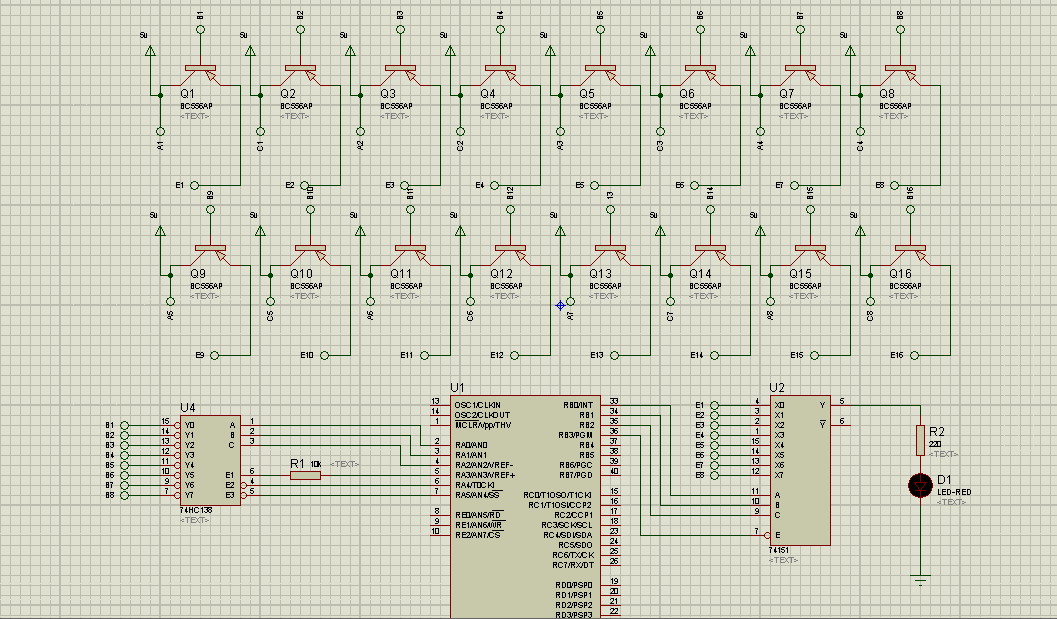Click the 74HC138 value label
Image resolution: width=1057 pixels, height=619 pixels.
click(x=196, y=510)
